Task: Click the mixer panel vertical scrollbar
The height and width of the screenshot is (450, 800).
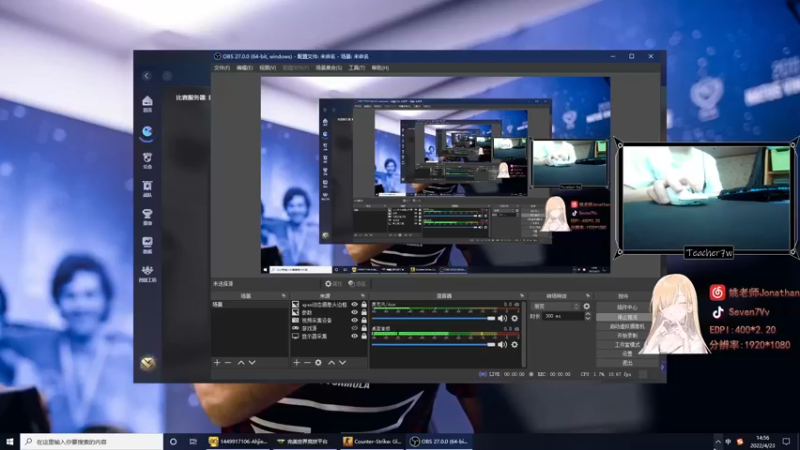Action: 523,334
